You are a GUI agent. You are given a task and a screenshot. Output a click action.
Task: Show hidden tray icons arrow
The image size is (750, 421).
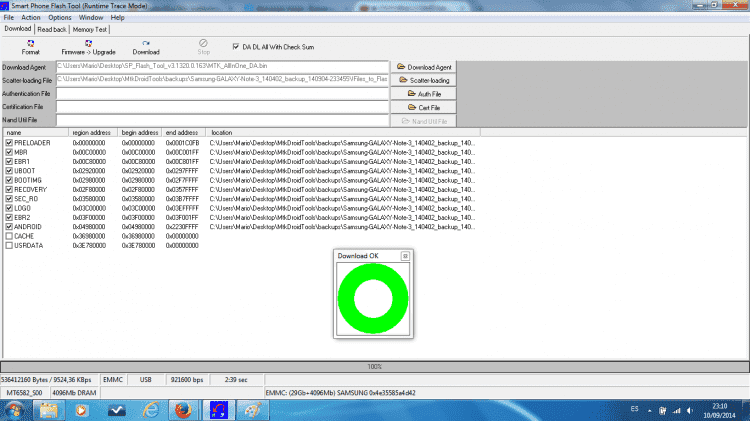[650, 410]
